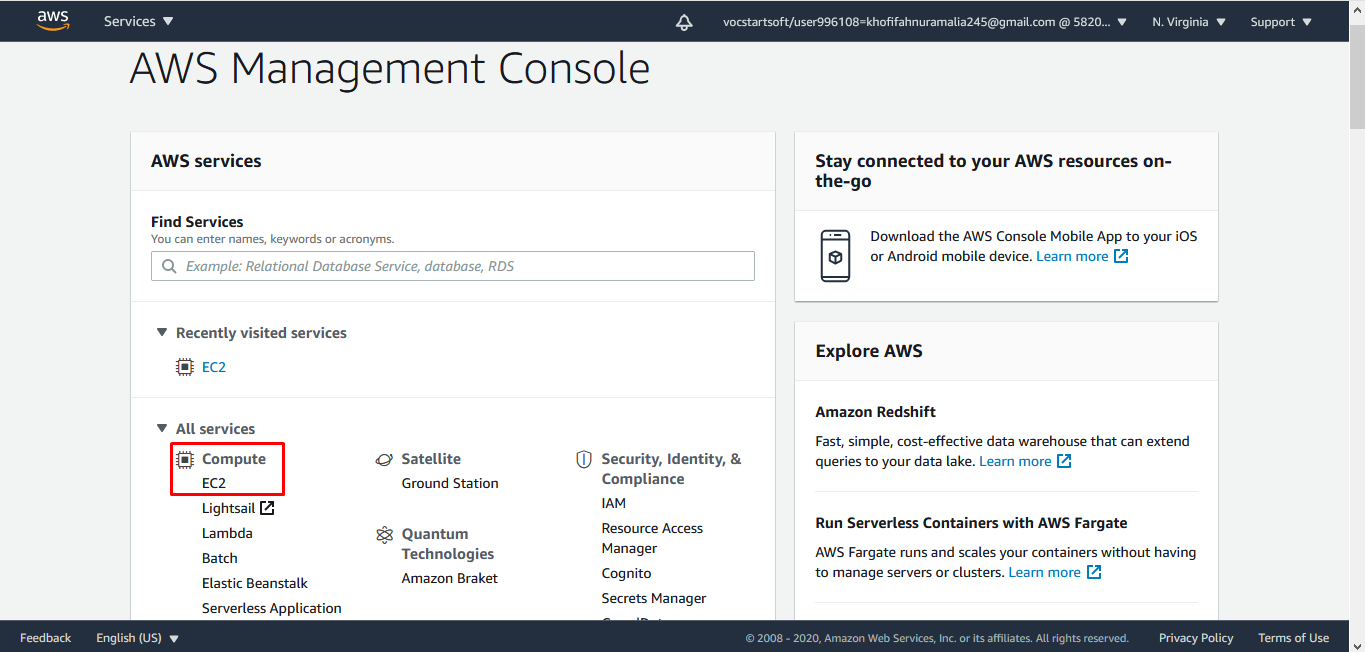Click the mobile device icon

[835, 256]
